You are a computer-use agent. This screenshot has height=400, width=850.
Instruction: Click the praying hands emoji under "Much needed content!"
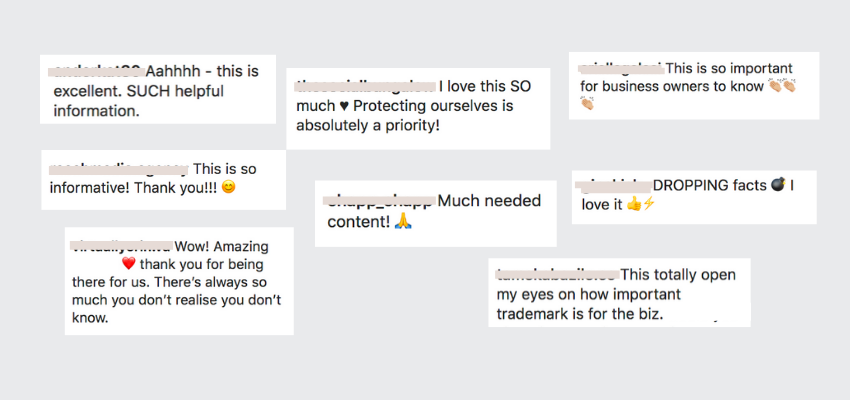click(405, 222)
